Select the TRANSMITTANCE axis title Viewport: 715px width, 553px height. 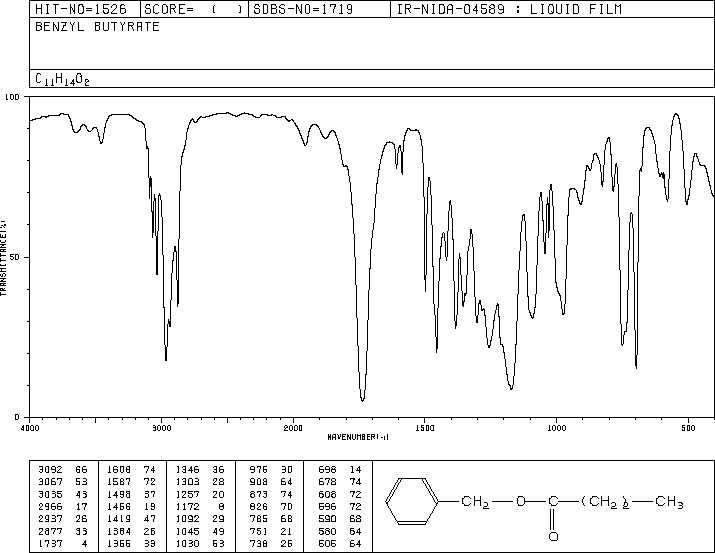coord(3,258)
